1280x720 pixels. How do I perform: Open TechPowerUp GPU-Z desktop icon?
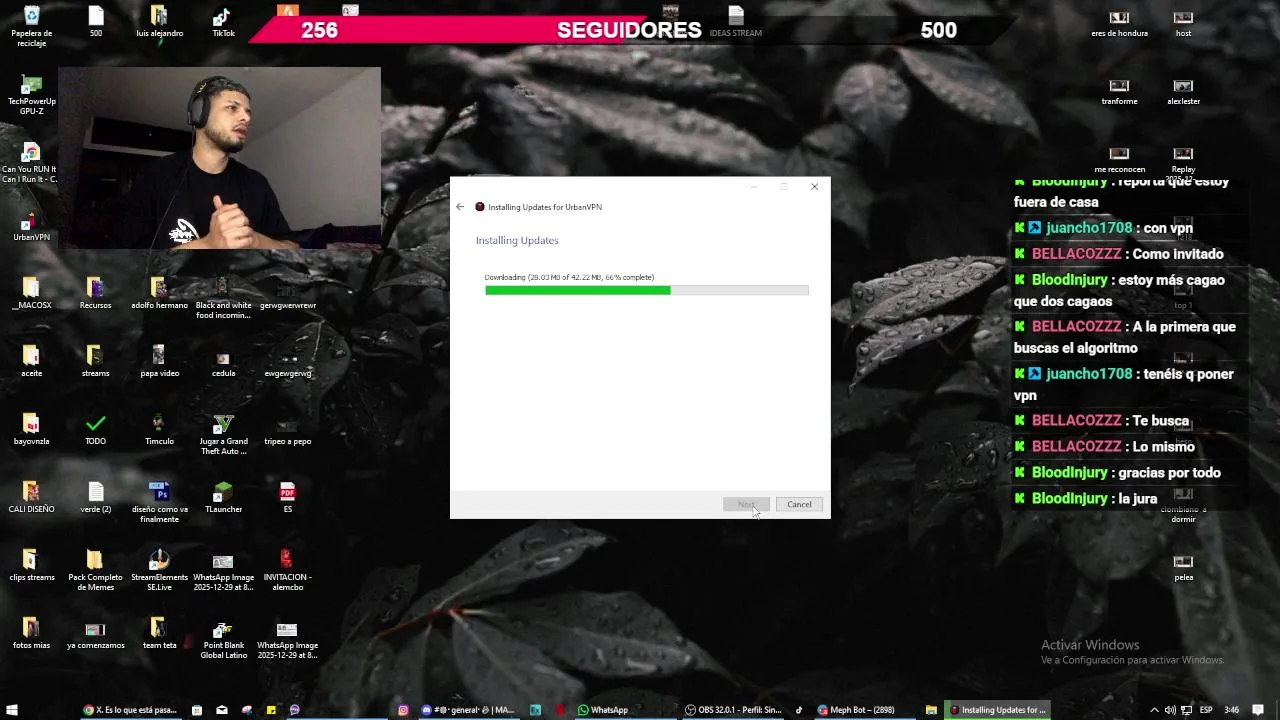point(31,95)
